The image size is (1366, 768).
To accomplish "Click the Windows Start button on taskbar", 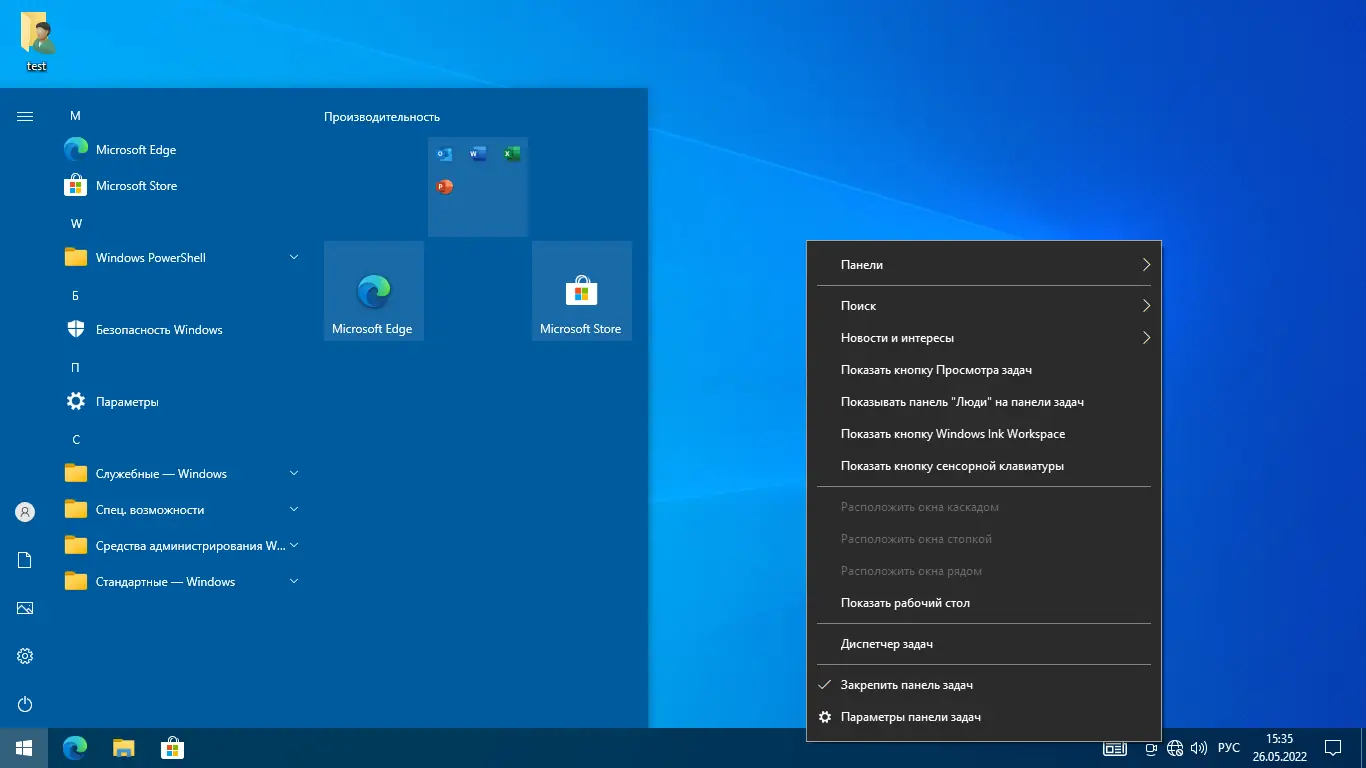I will [24, 748].
